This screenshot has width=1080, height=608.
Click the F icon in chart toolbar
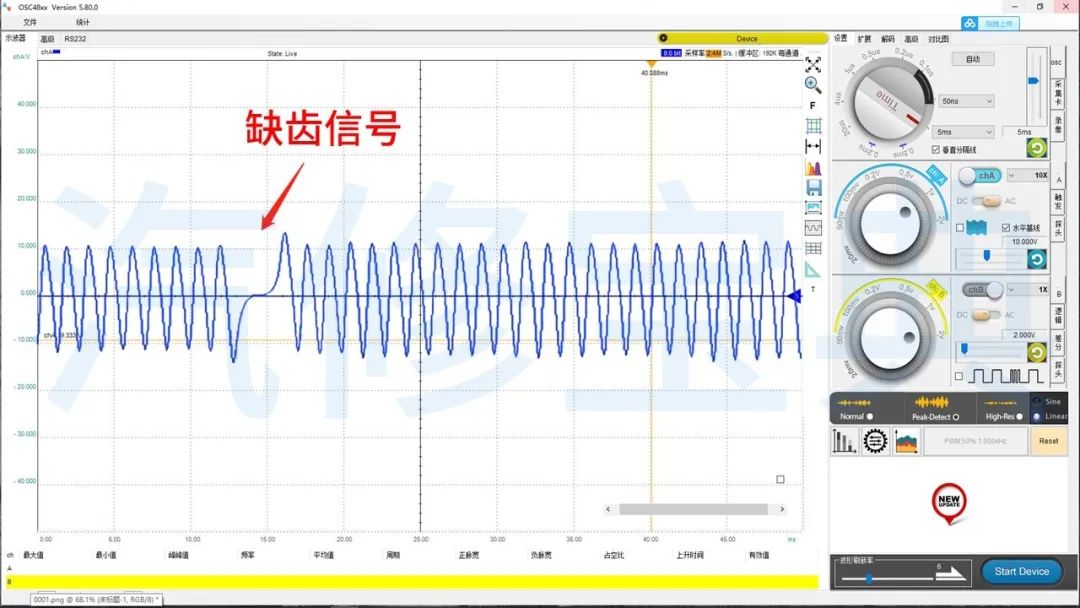tap(813, 105)
